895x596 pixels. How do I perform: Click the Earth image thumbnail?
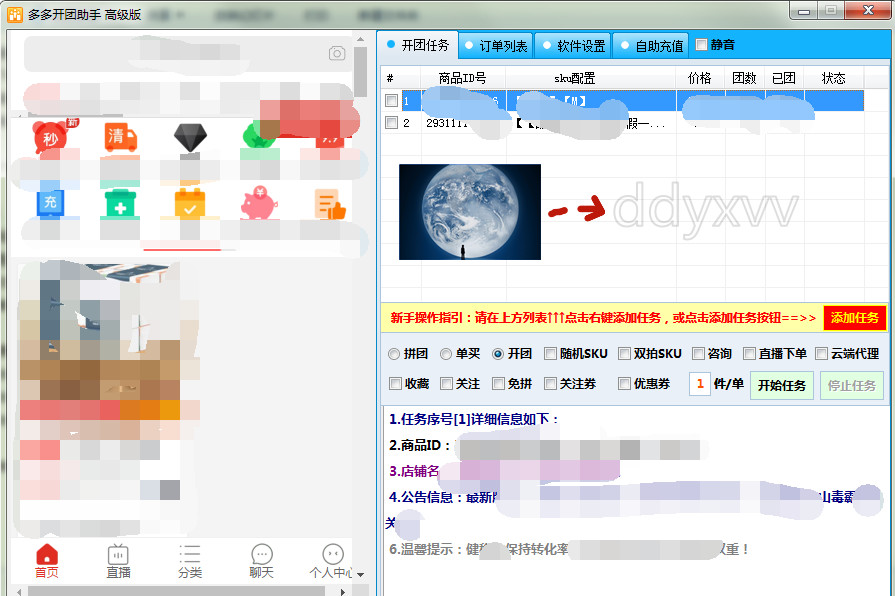click(x=469, y=212)
